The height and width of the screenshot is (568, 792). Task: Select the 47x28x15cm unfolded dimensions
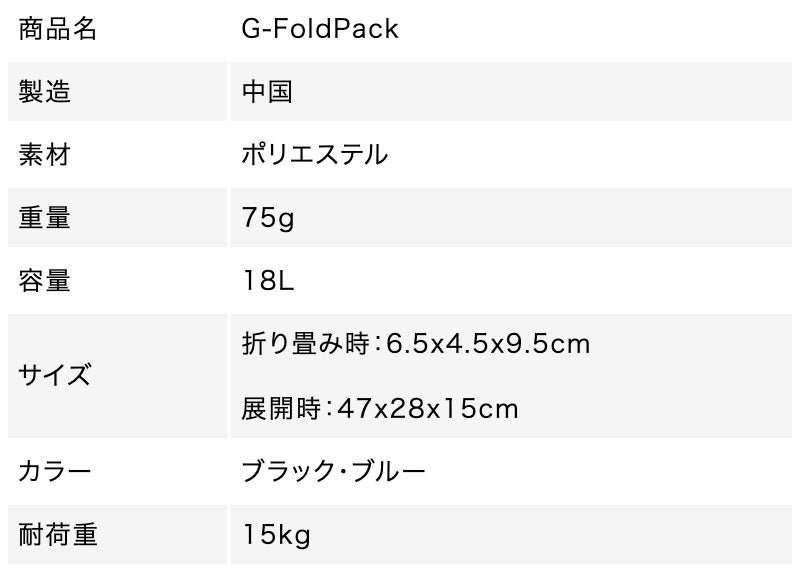click(428, 408)
